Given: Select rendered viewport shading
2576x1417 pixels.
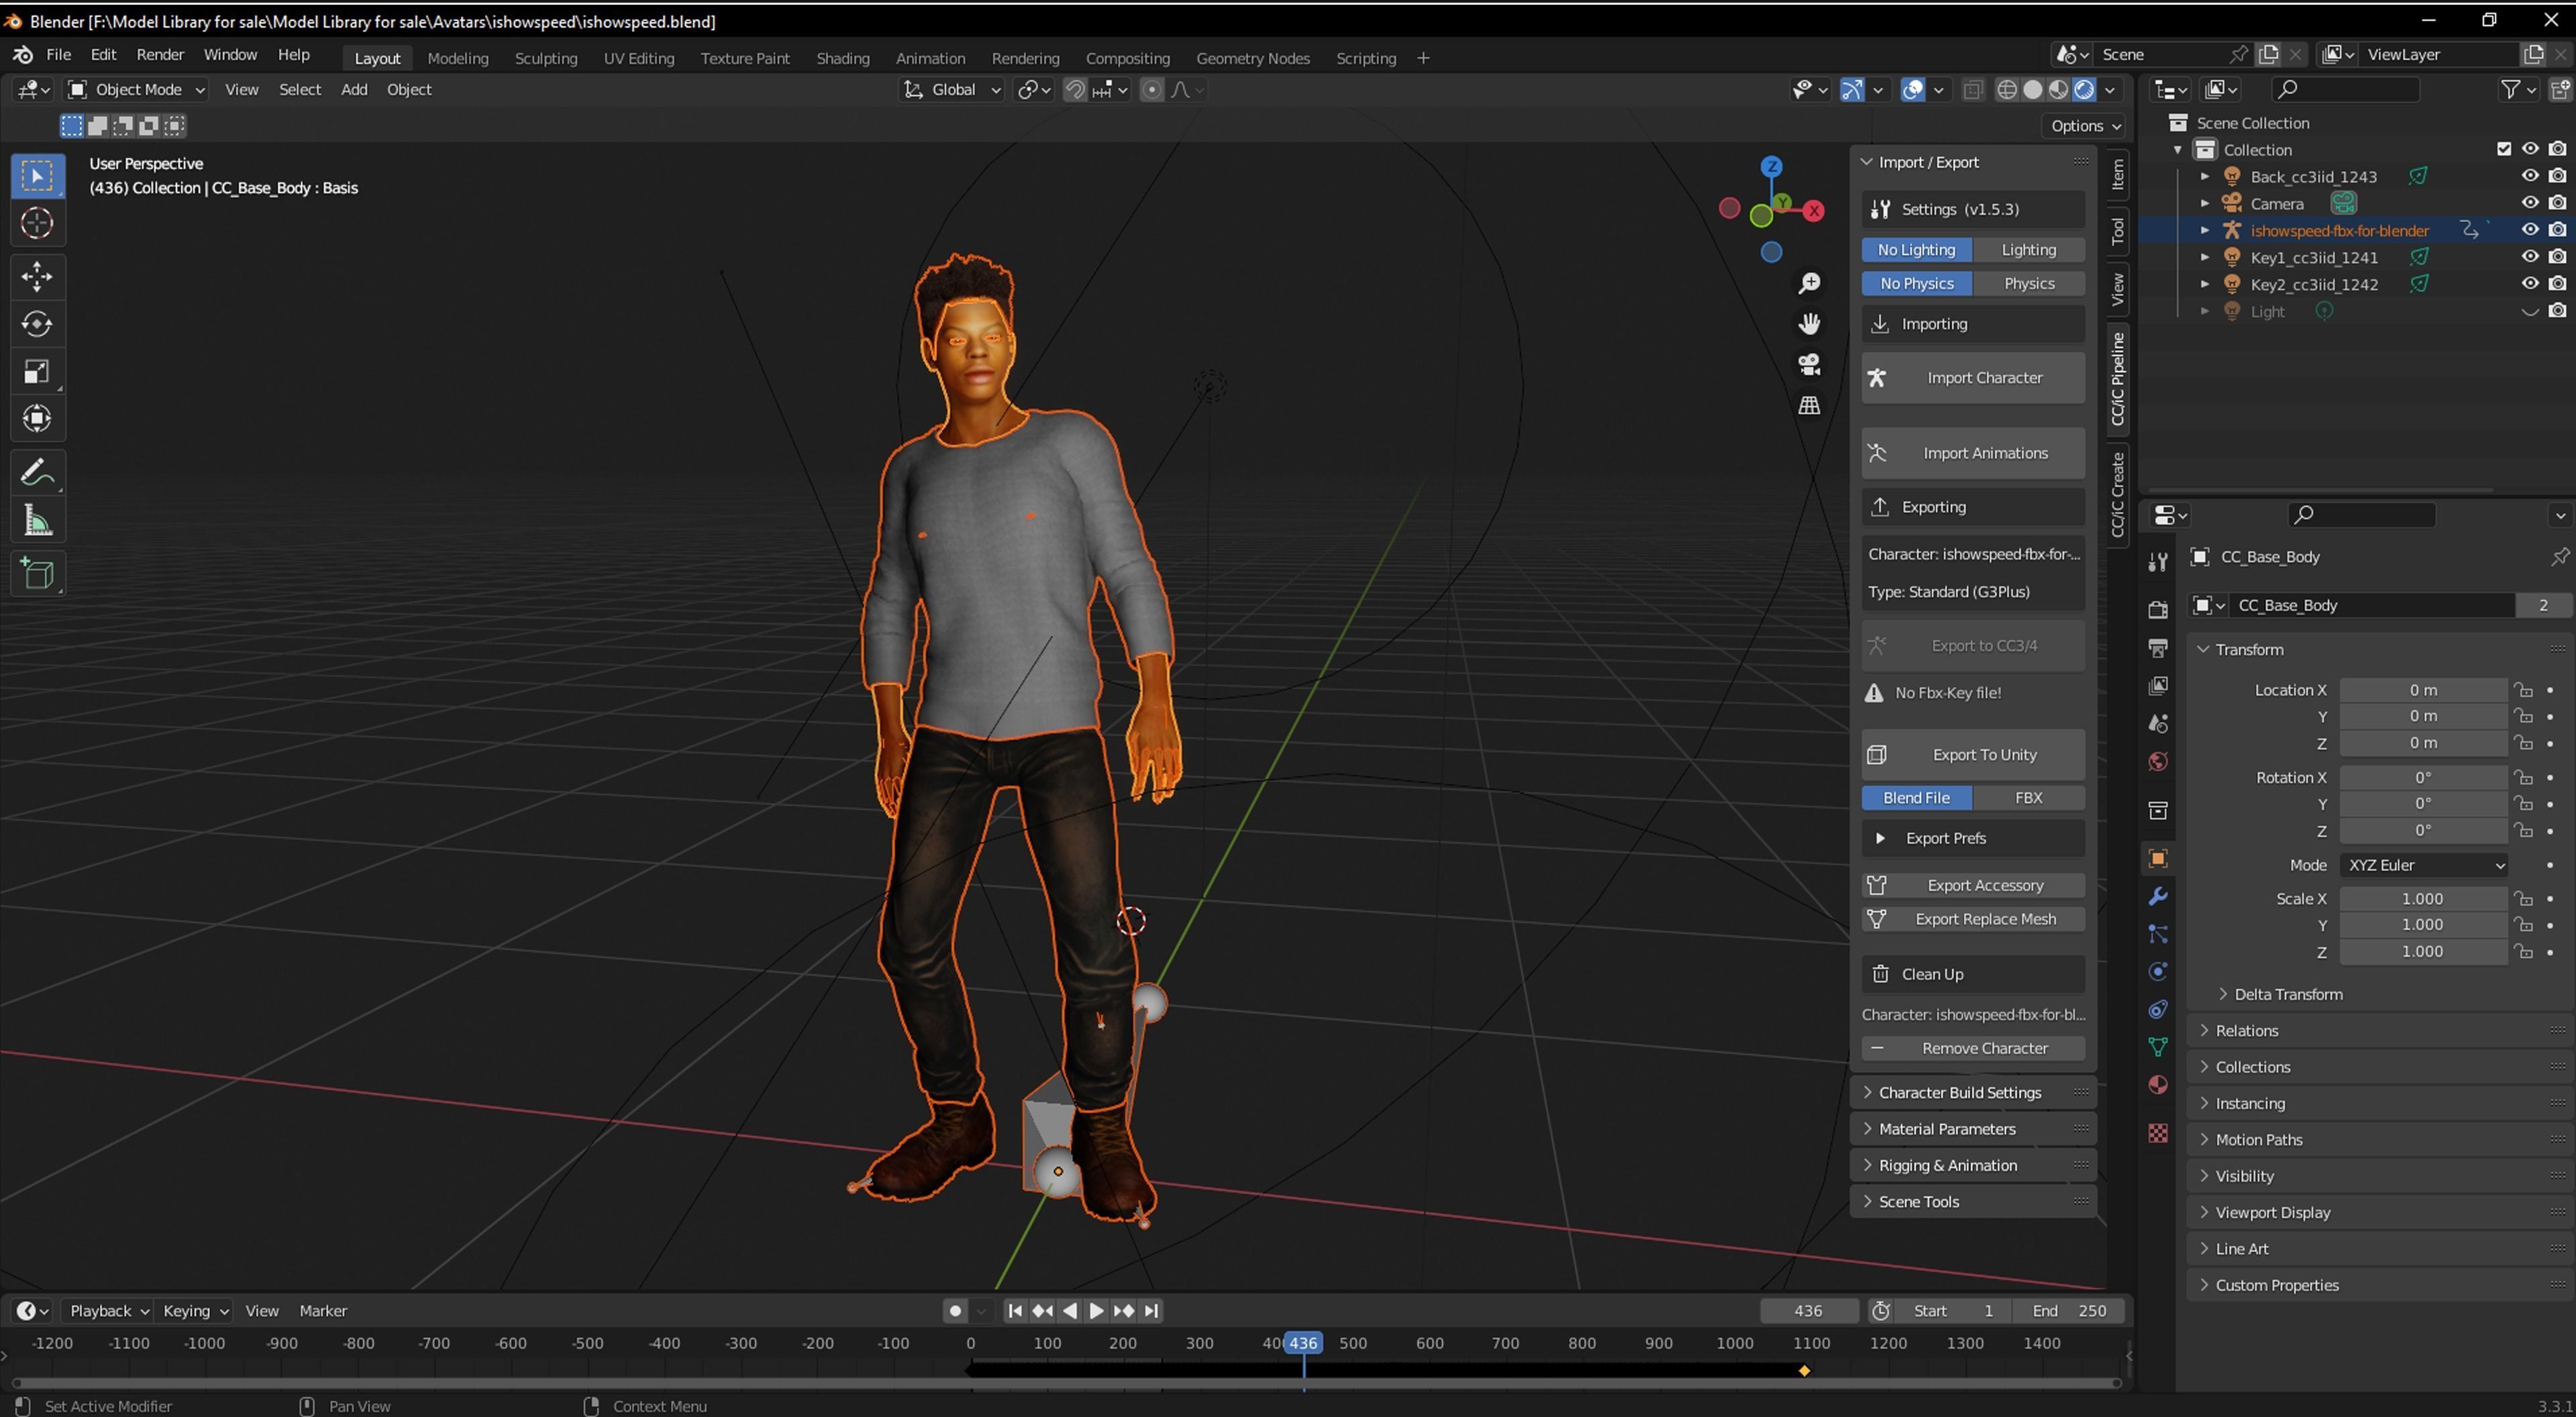Looking at the screenshot, I should coord(2084,90).
